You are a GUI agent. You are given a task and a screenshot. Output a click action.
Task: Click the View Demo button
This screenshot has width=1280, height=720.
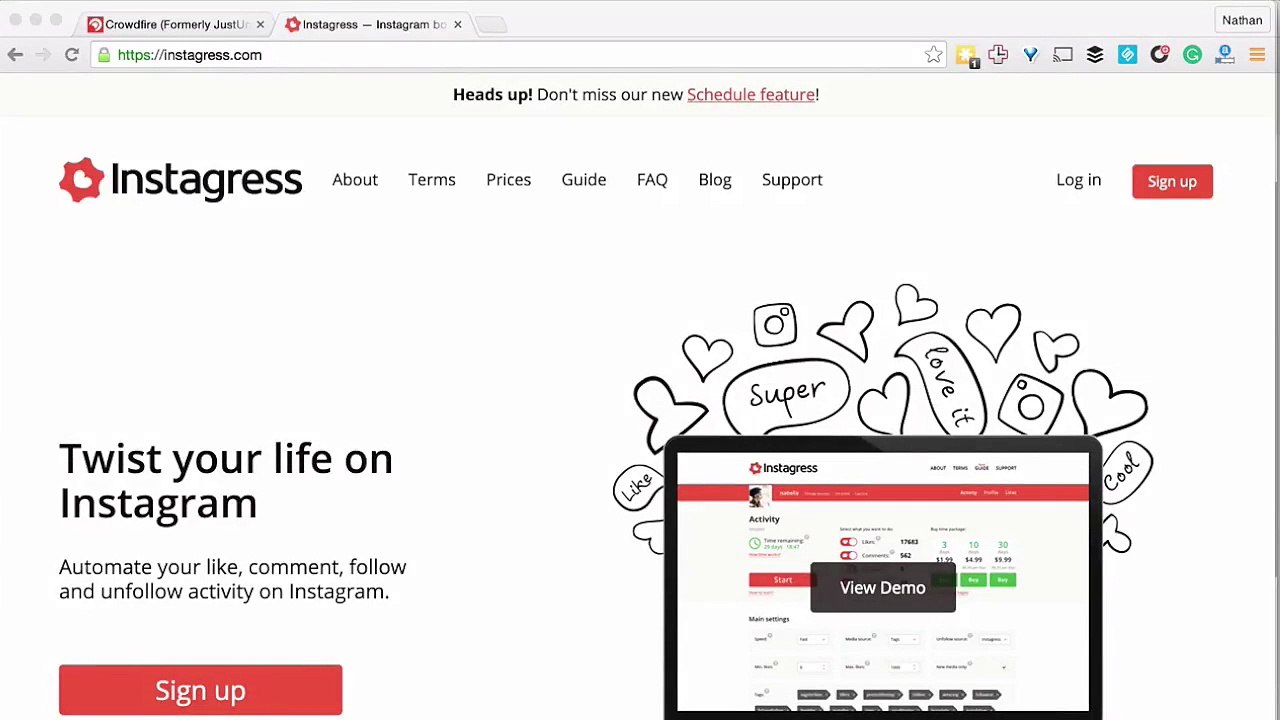(x=883, y=587)
